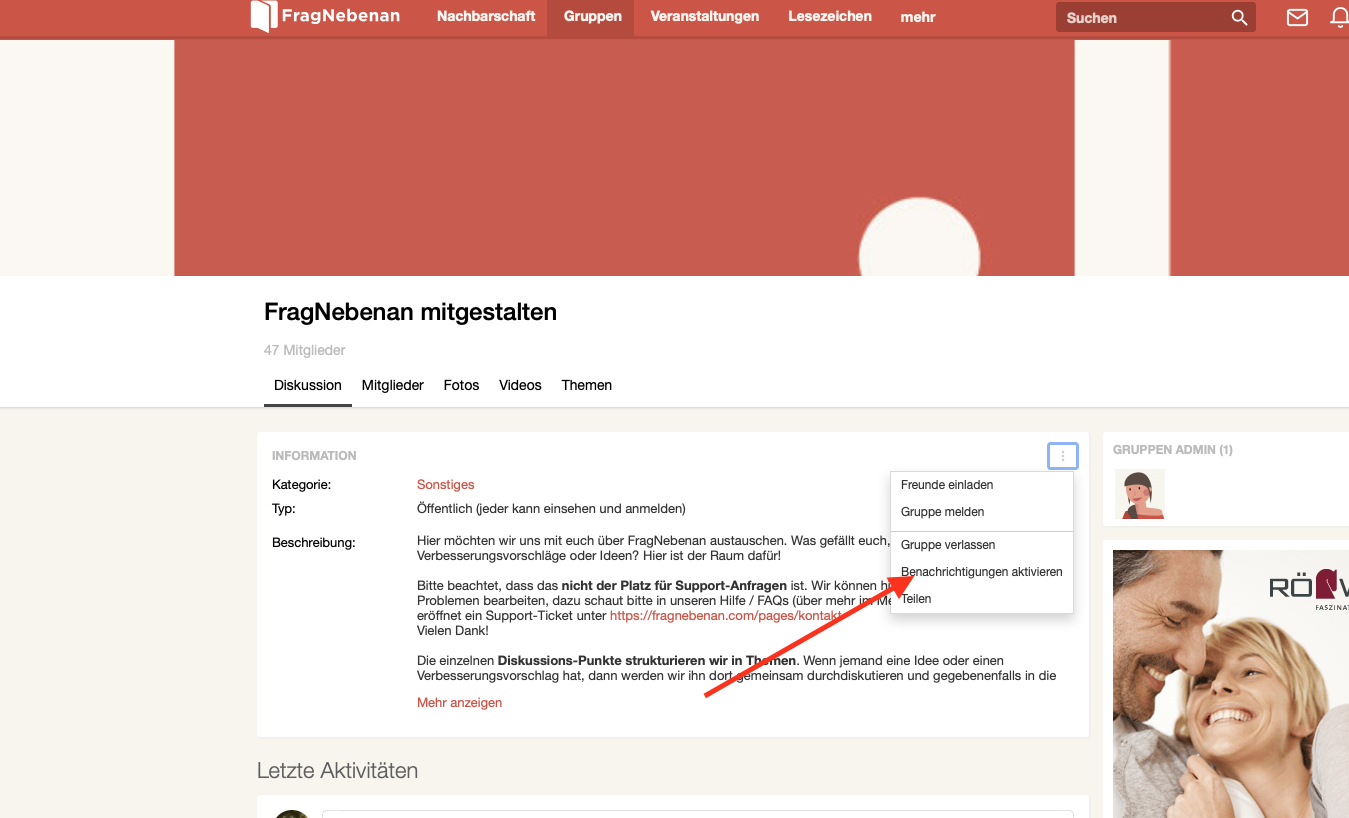Click the search magnifier icon
This screenshot has height=818, width=1349.
1239,18
